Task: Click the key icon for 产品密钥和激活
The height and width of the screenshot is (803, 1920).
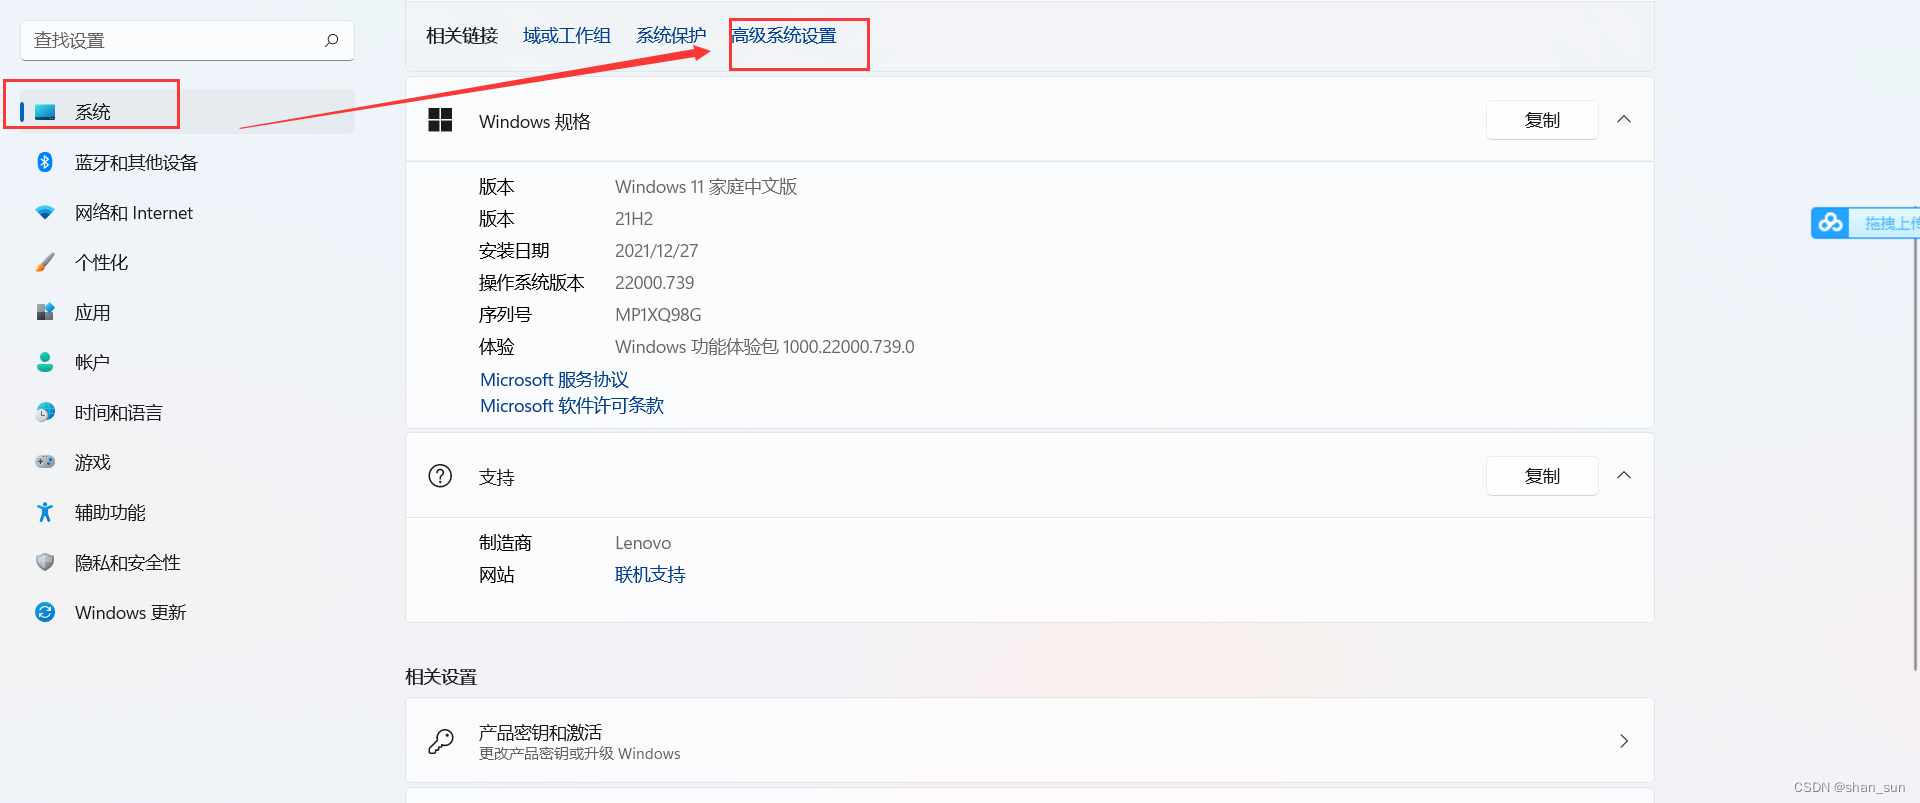Action: [441, 740]
